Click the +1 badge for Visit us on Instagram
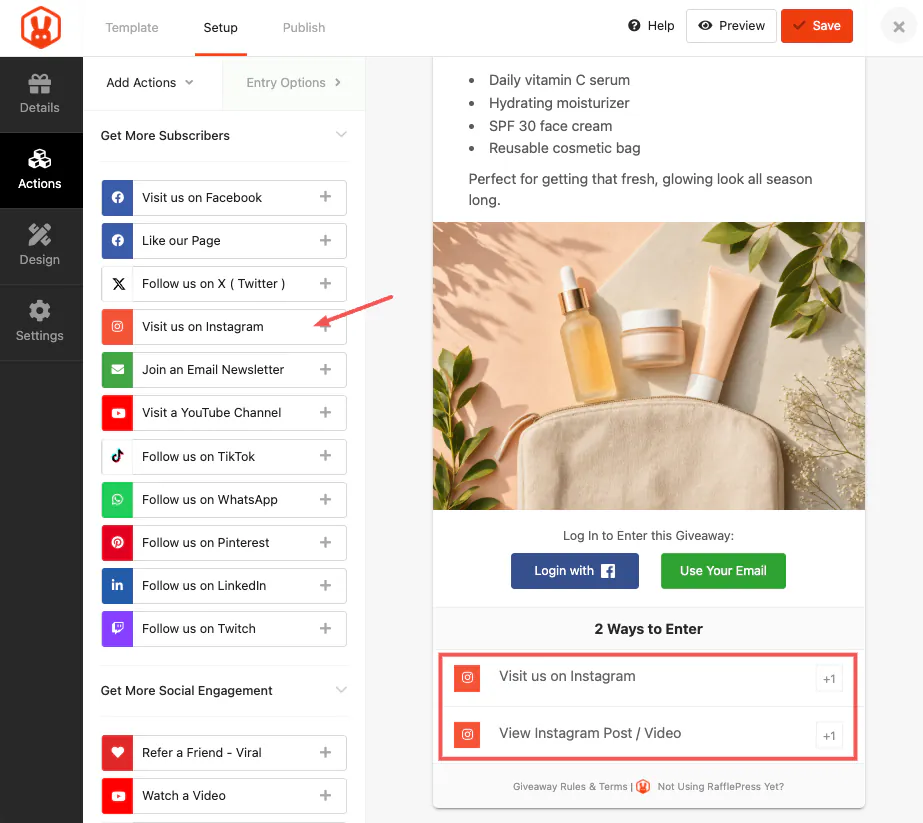This screenshot has width=923, height=823. (829, 679)
